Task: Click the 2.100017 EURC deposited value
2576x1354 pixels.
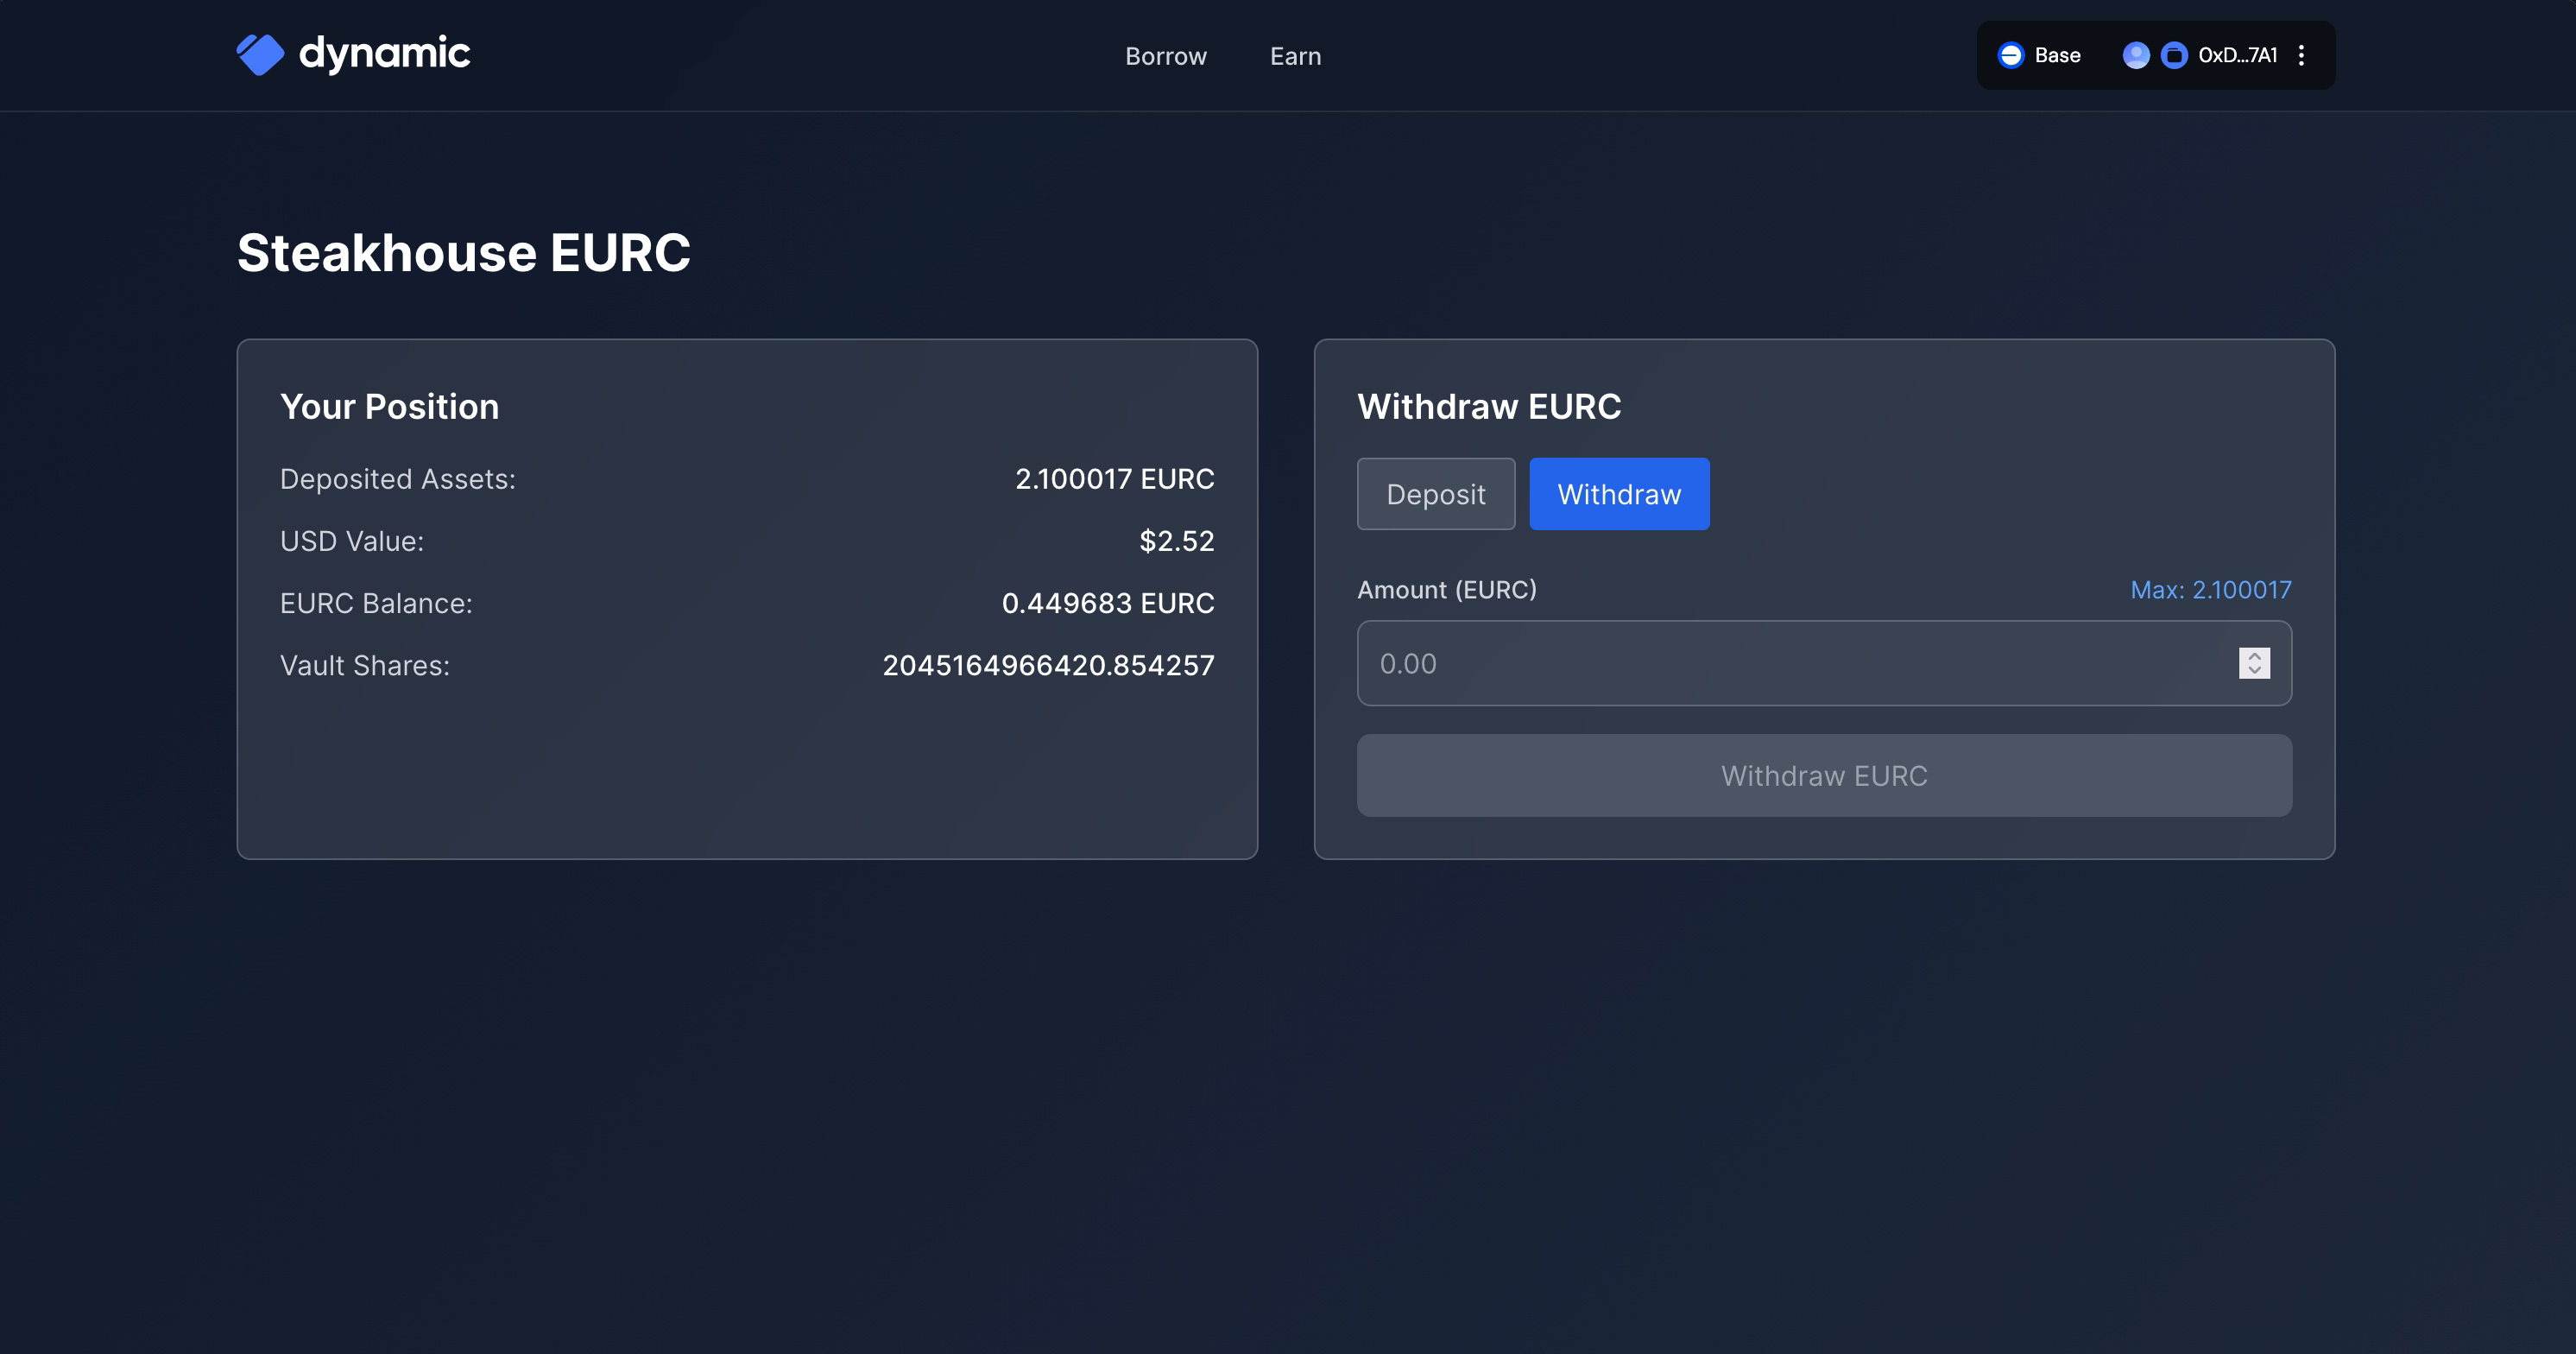Action: click(x=1114, y=479)
